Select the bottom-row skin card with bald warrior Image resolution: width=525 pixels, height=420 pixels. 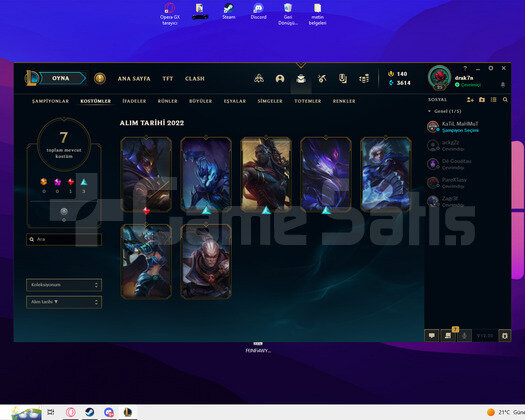coord(206,262)
